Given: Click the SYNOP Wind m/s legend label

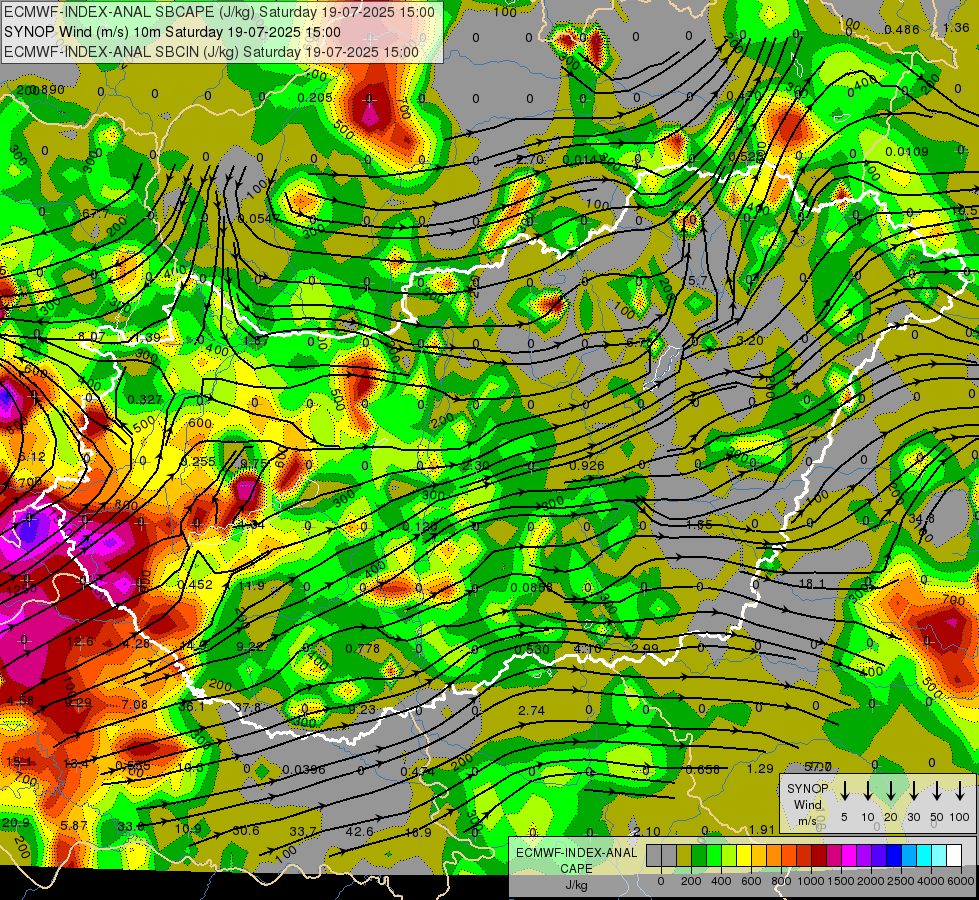Looking at the screenshot, I should click(807, 804).
